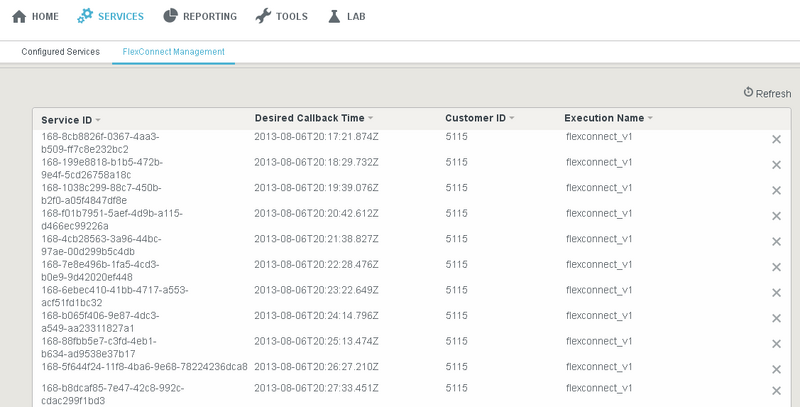Image resolution: width=800 pixels, height=407 pixels.
Task: Select service ID 168-1038c299 row text
Action: (x=102, y=194)
